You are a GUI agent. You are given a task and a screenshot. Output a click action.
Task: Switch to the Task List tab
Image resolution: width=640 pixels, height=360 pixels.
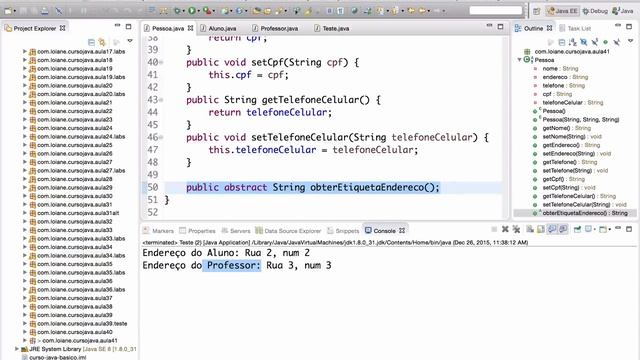(575, 28)
